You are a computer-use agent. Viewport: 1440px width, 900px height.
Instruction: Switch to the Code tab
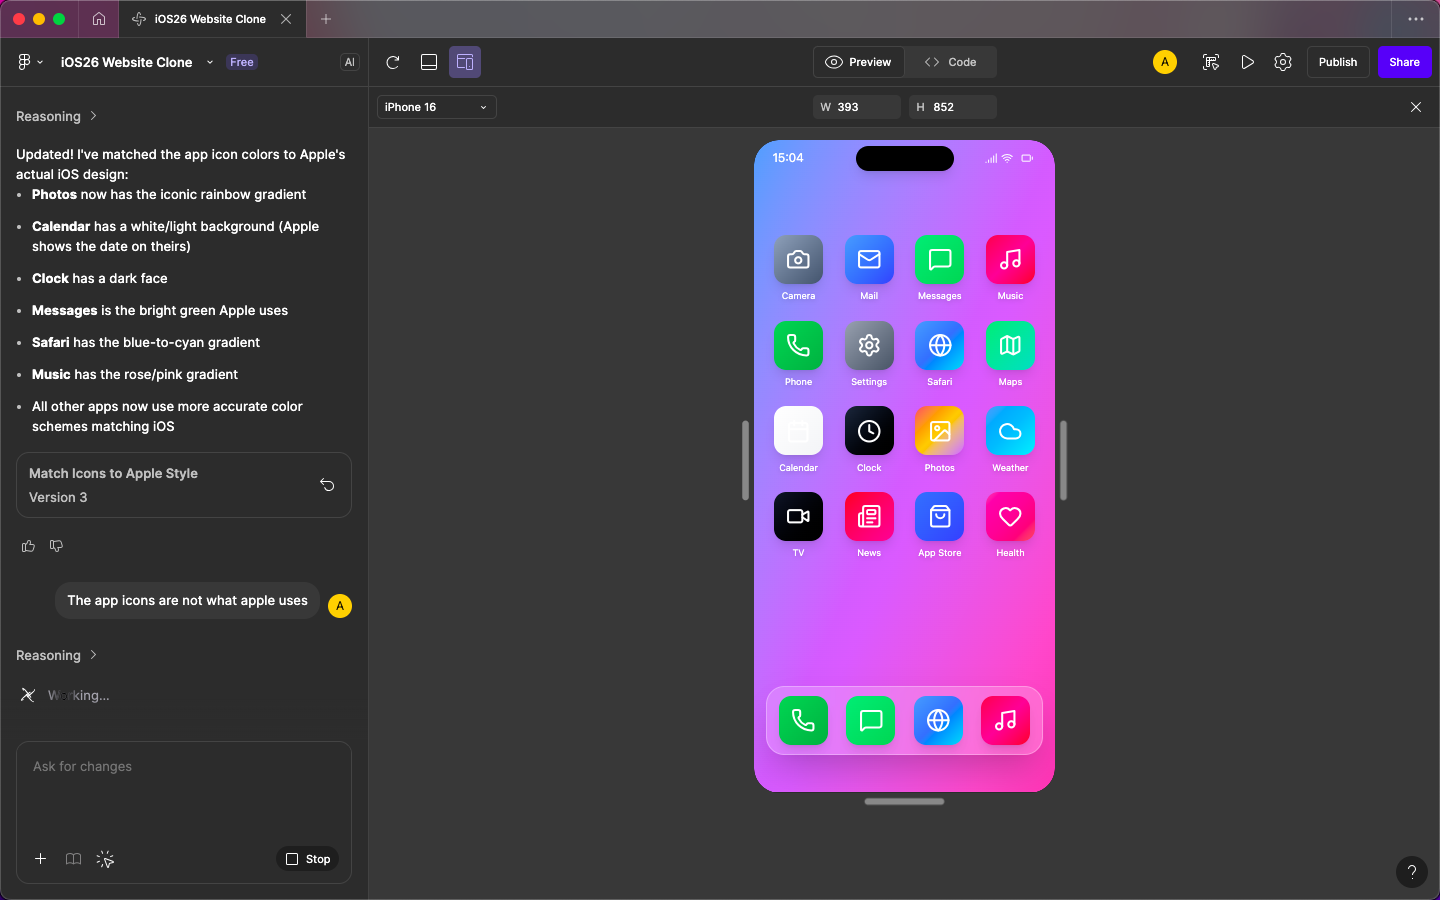(951, 62)
